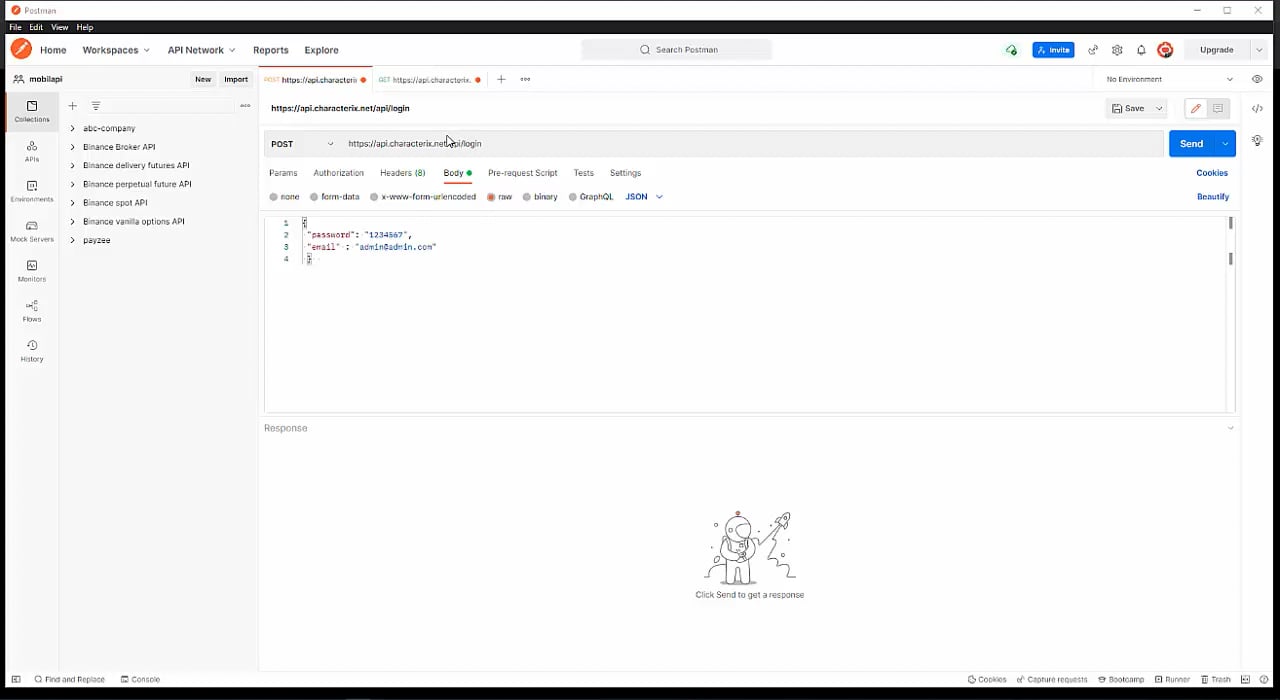The width and height of the screenshot is (1280, 700).
Task: Click the Send button
Action: [1191, 144]
